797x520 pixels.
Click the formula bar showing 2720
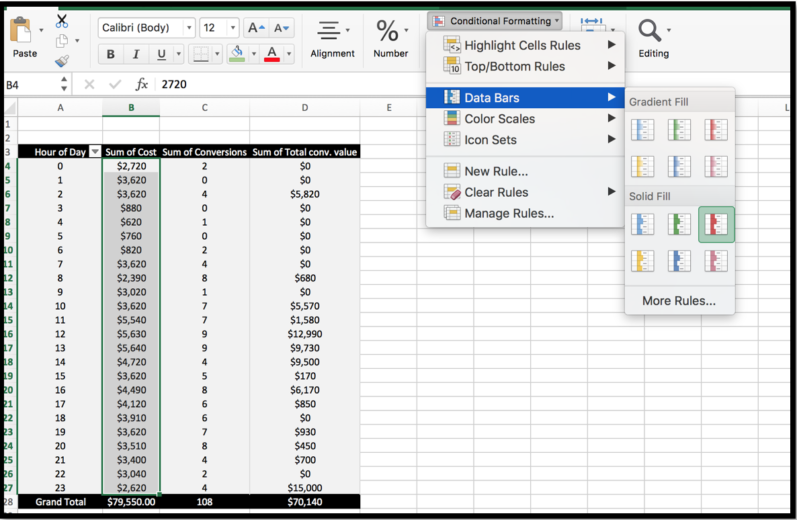(x=290, y=84)
